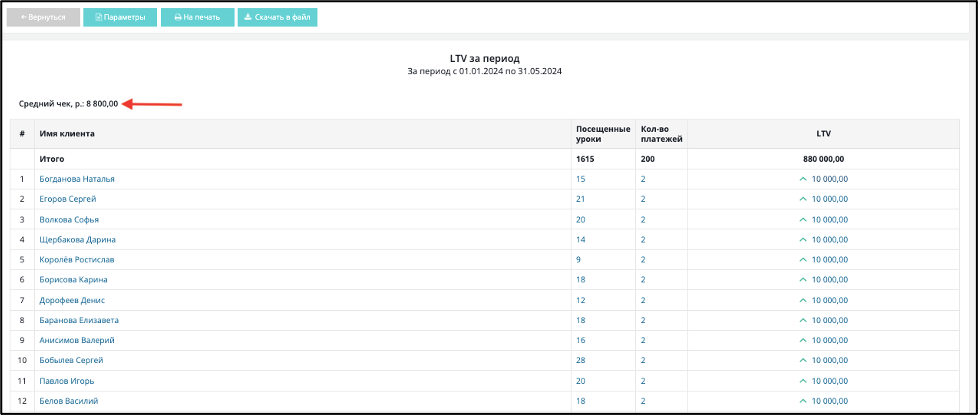Open client Щербакова Дарина
The image size is (979, 416).
pos(77,240)
